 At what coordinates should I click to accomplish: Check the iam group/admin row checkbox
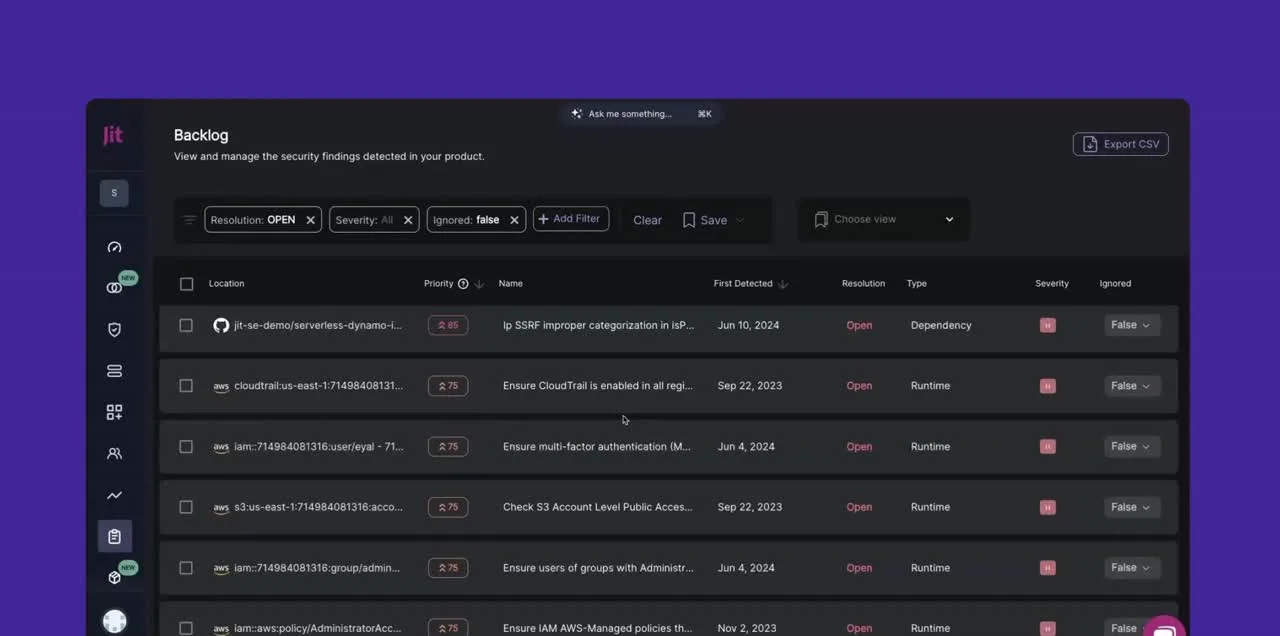point(186,568)
